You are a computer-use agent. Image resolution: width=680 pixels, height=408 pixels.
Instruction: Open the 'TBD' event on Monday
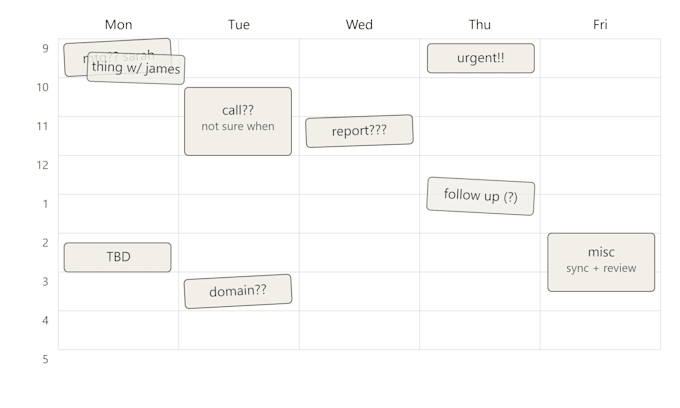tap(118, 257)
